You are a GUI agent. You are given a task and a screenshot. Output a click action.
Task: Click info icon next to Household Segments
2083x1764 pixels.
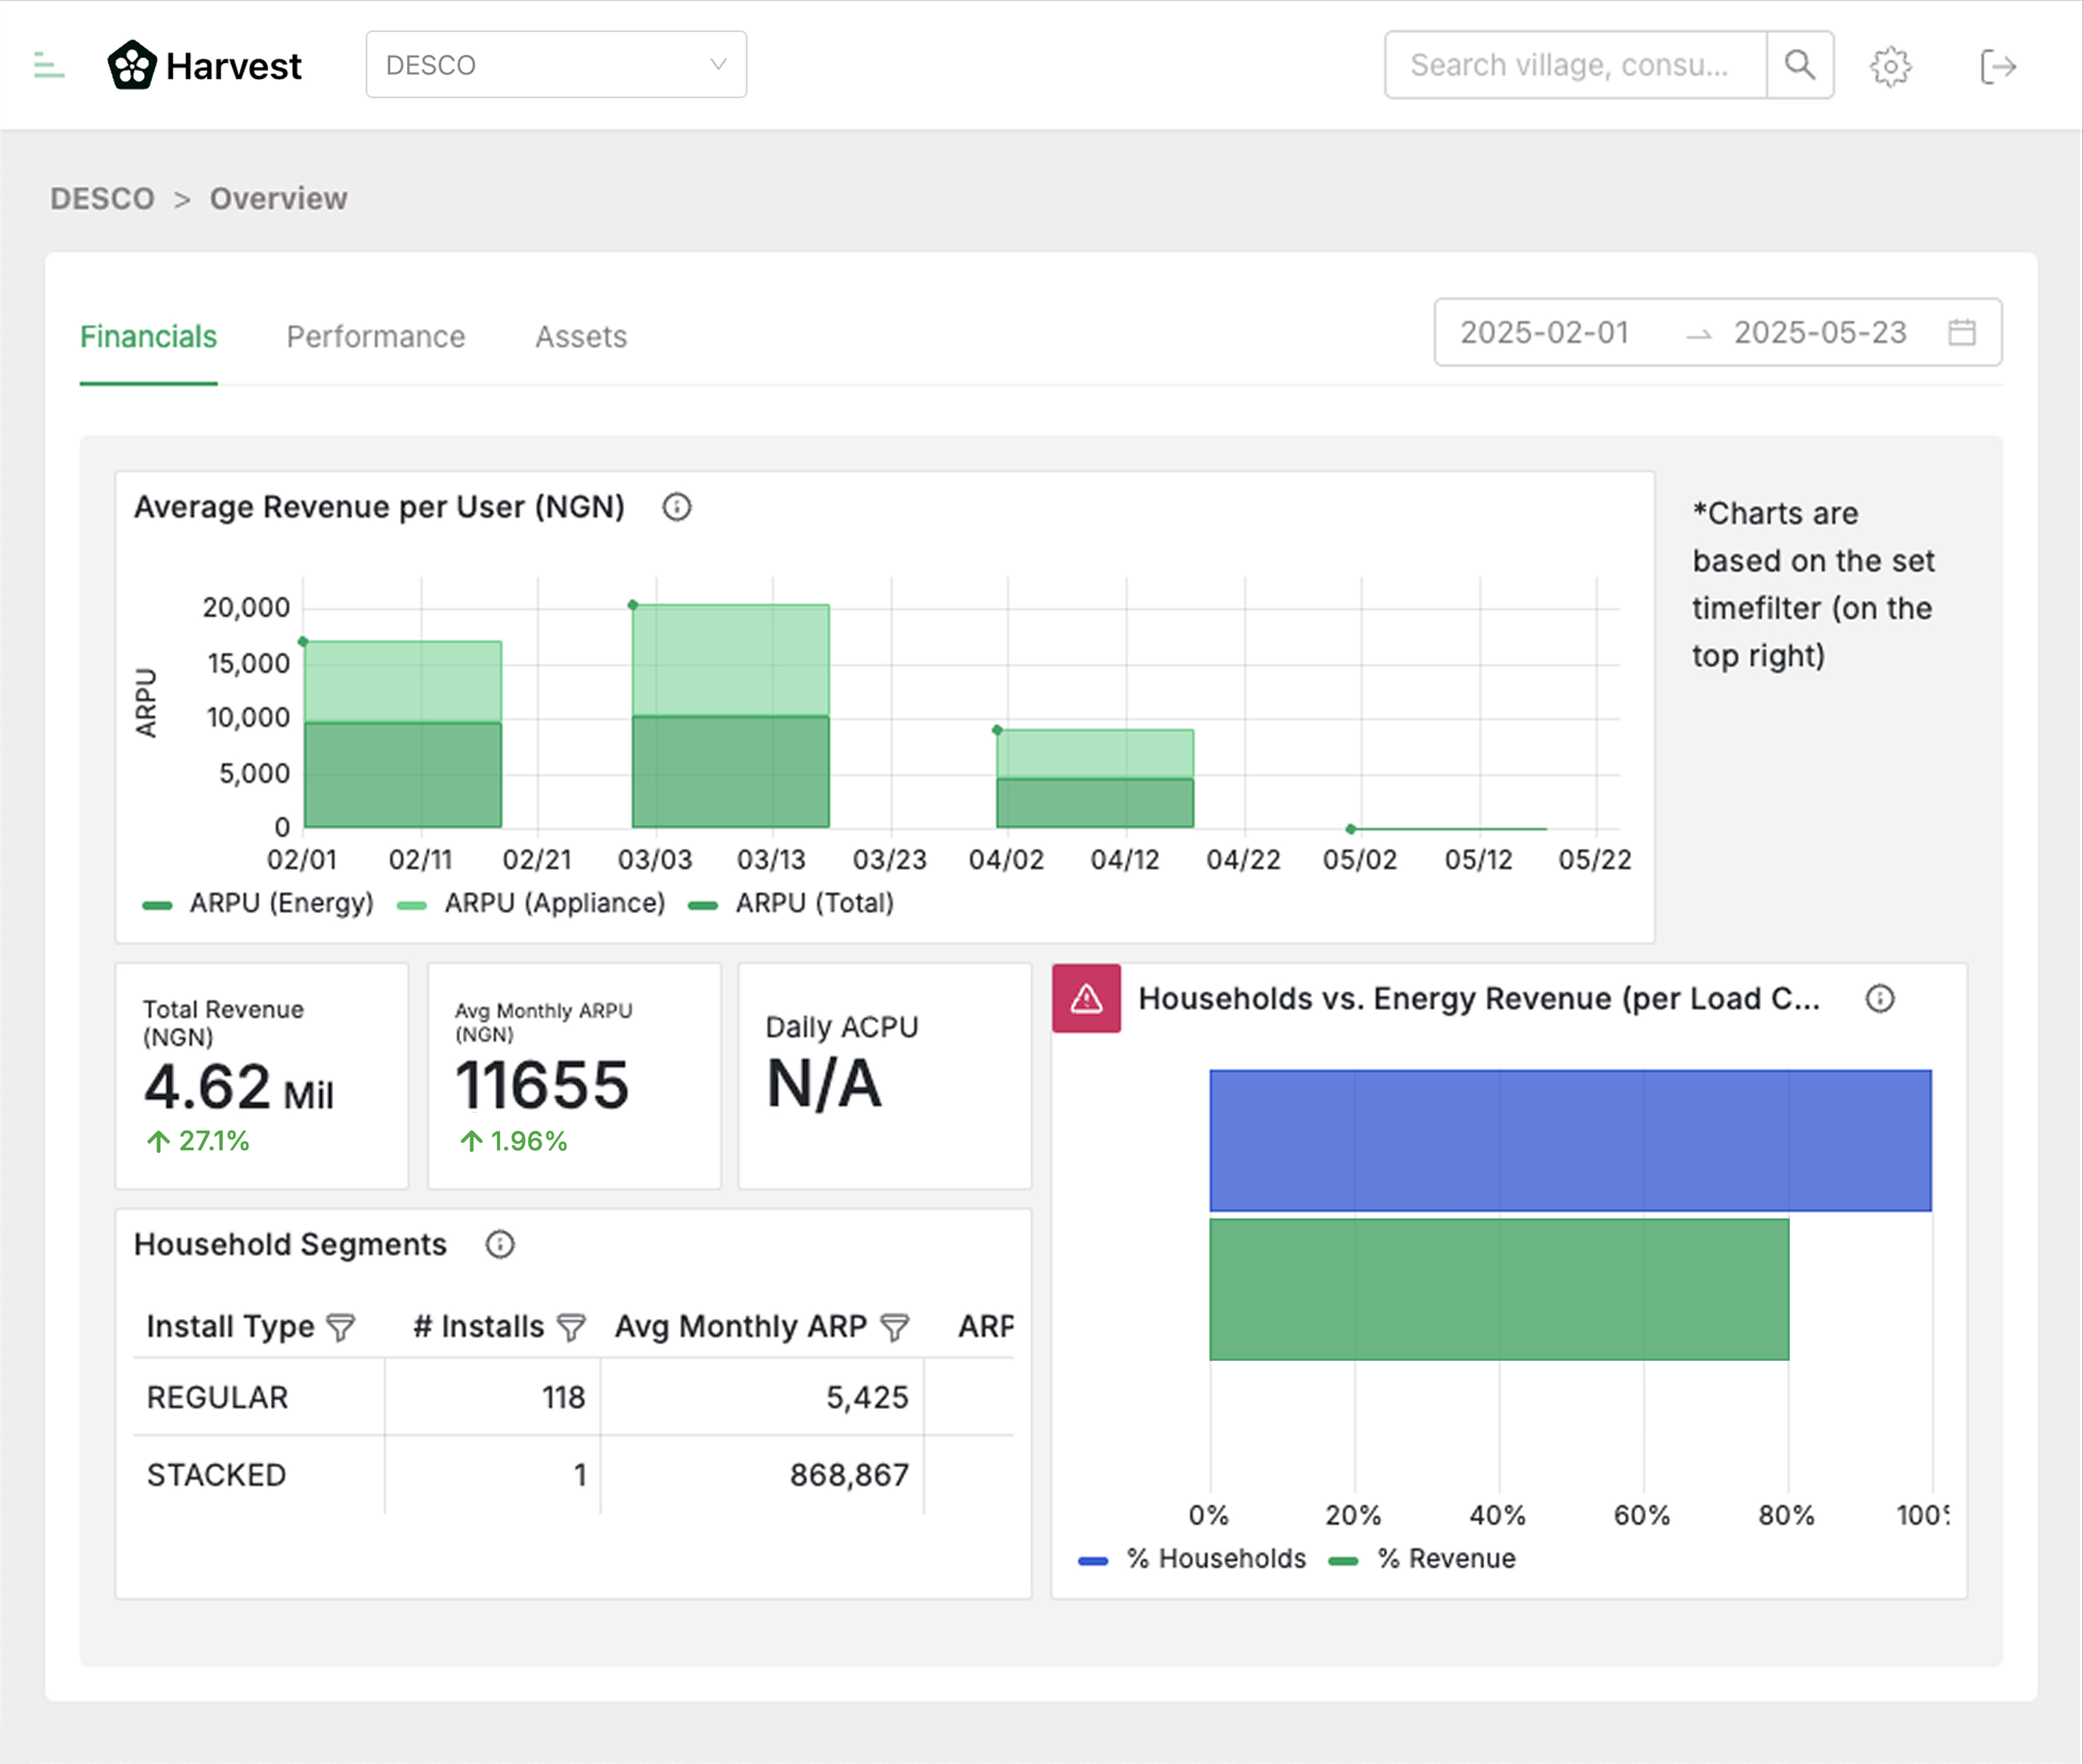pyautogui.click(x=499, y=1244)
